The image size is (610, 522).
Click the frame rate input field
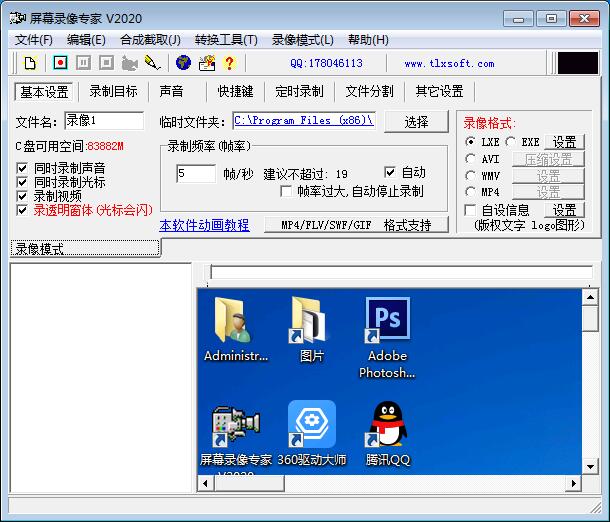click(x=196, y=173)
